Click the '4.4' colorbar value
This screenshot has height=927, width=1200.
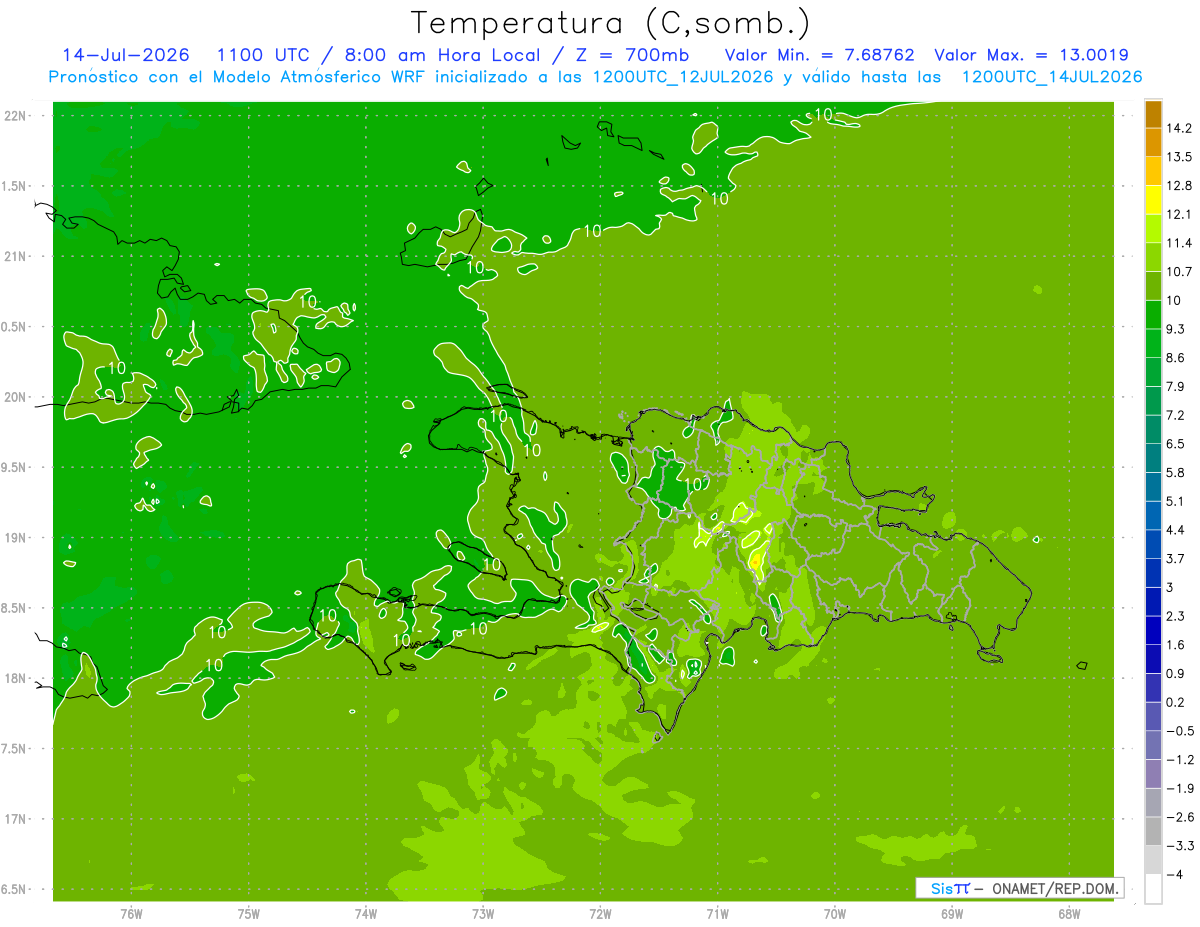pyautogui.click(x=1176, y=530)
